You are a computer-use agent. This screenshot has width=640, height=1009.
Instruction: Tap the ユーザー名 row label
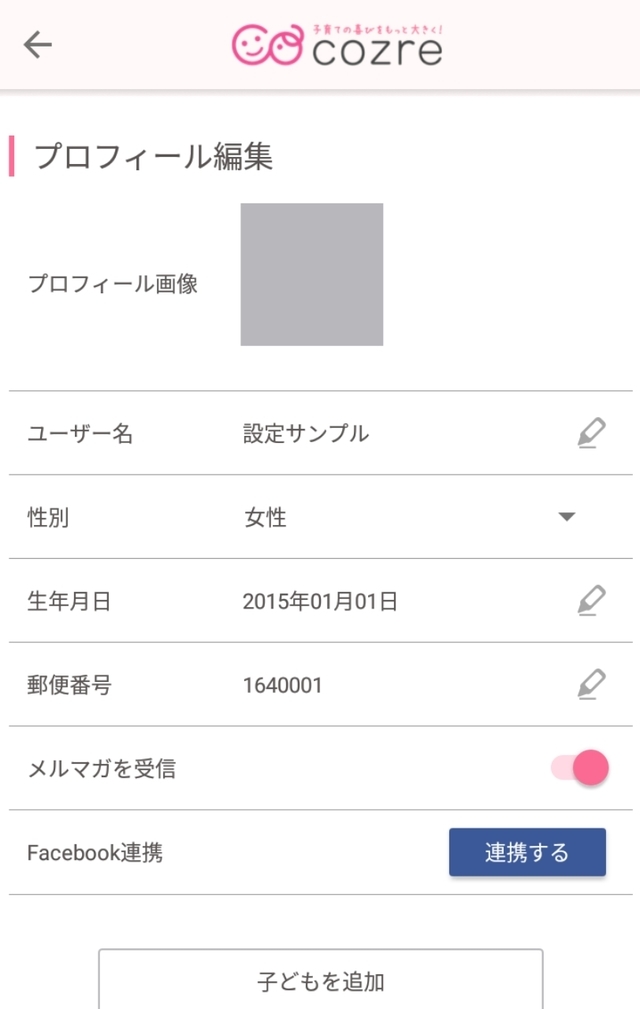[x=80, y=433]
